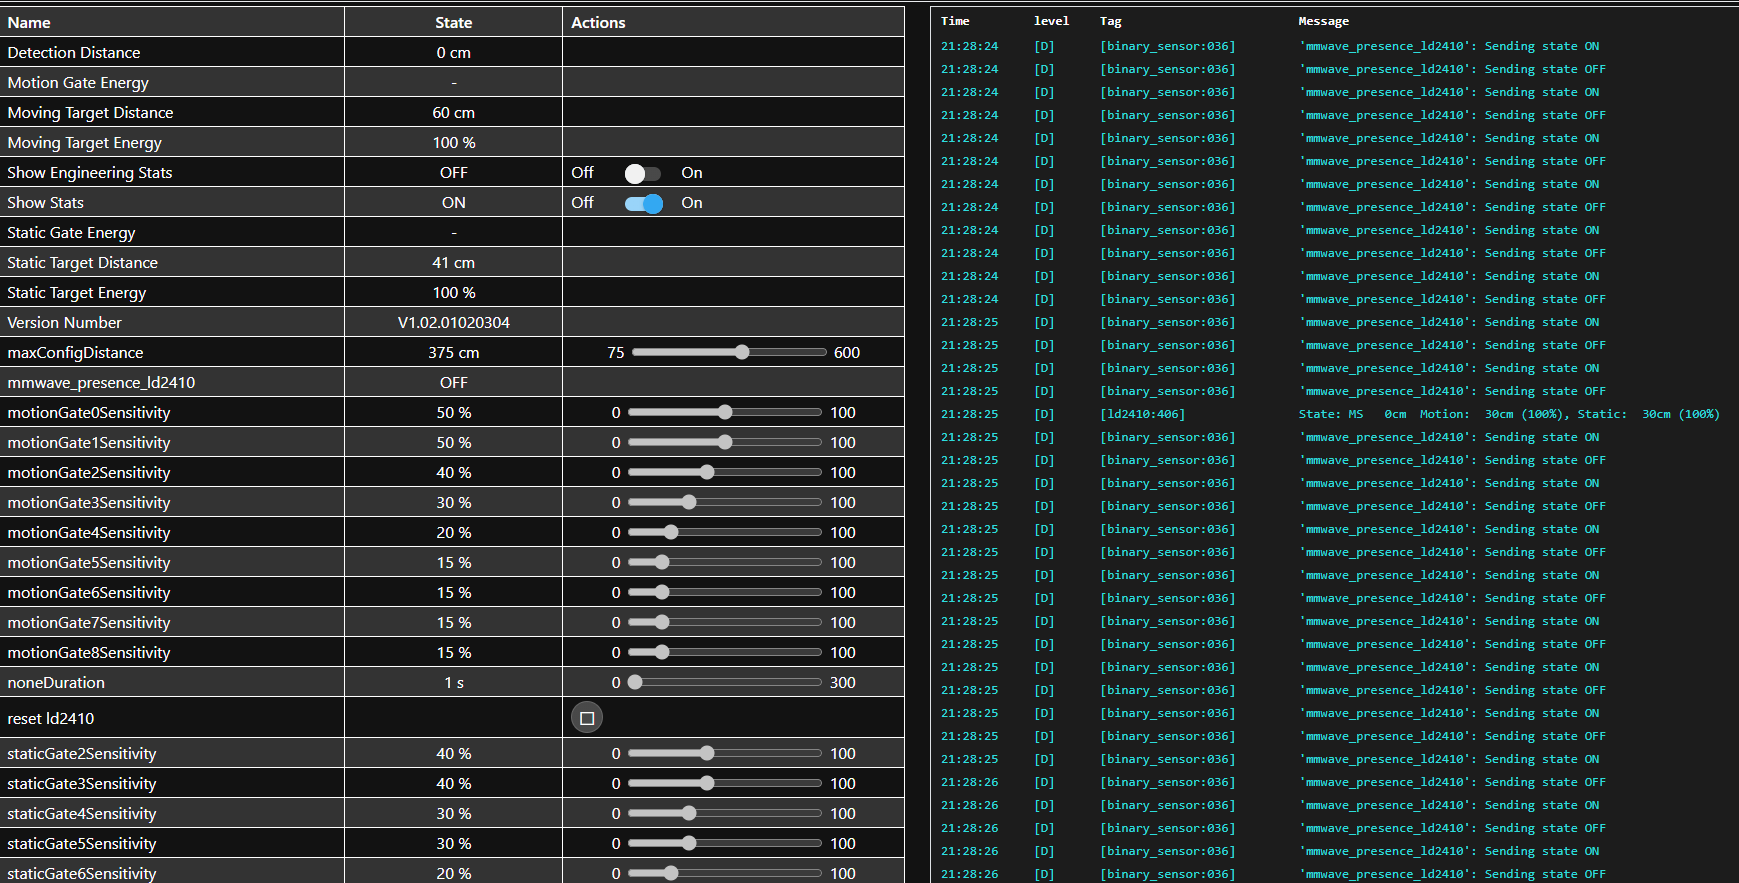Click the Static Gate Energy label

click(71, 232)
